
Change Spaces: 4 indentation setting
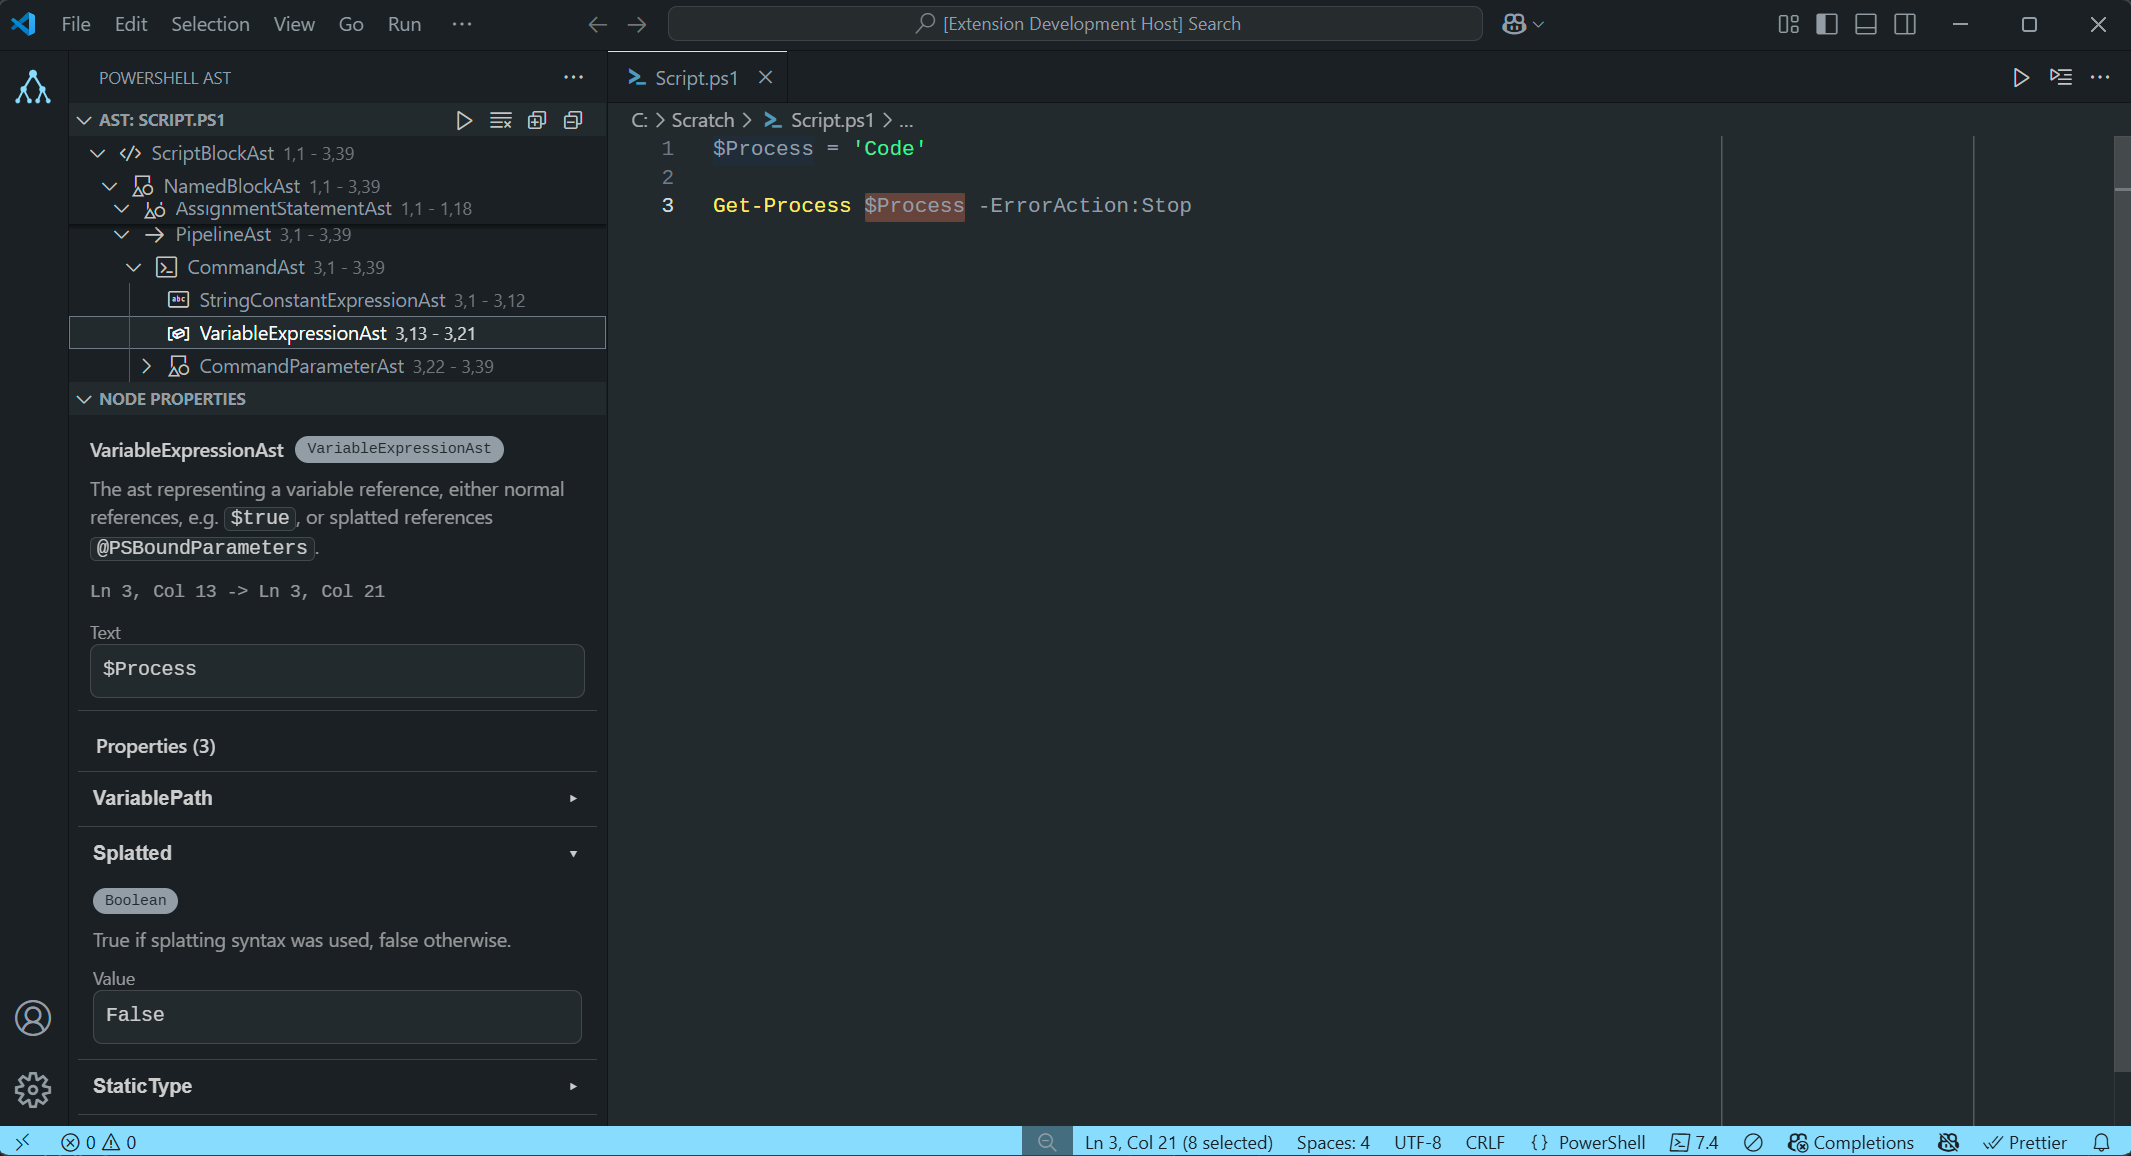pos(1333,1142)
